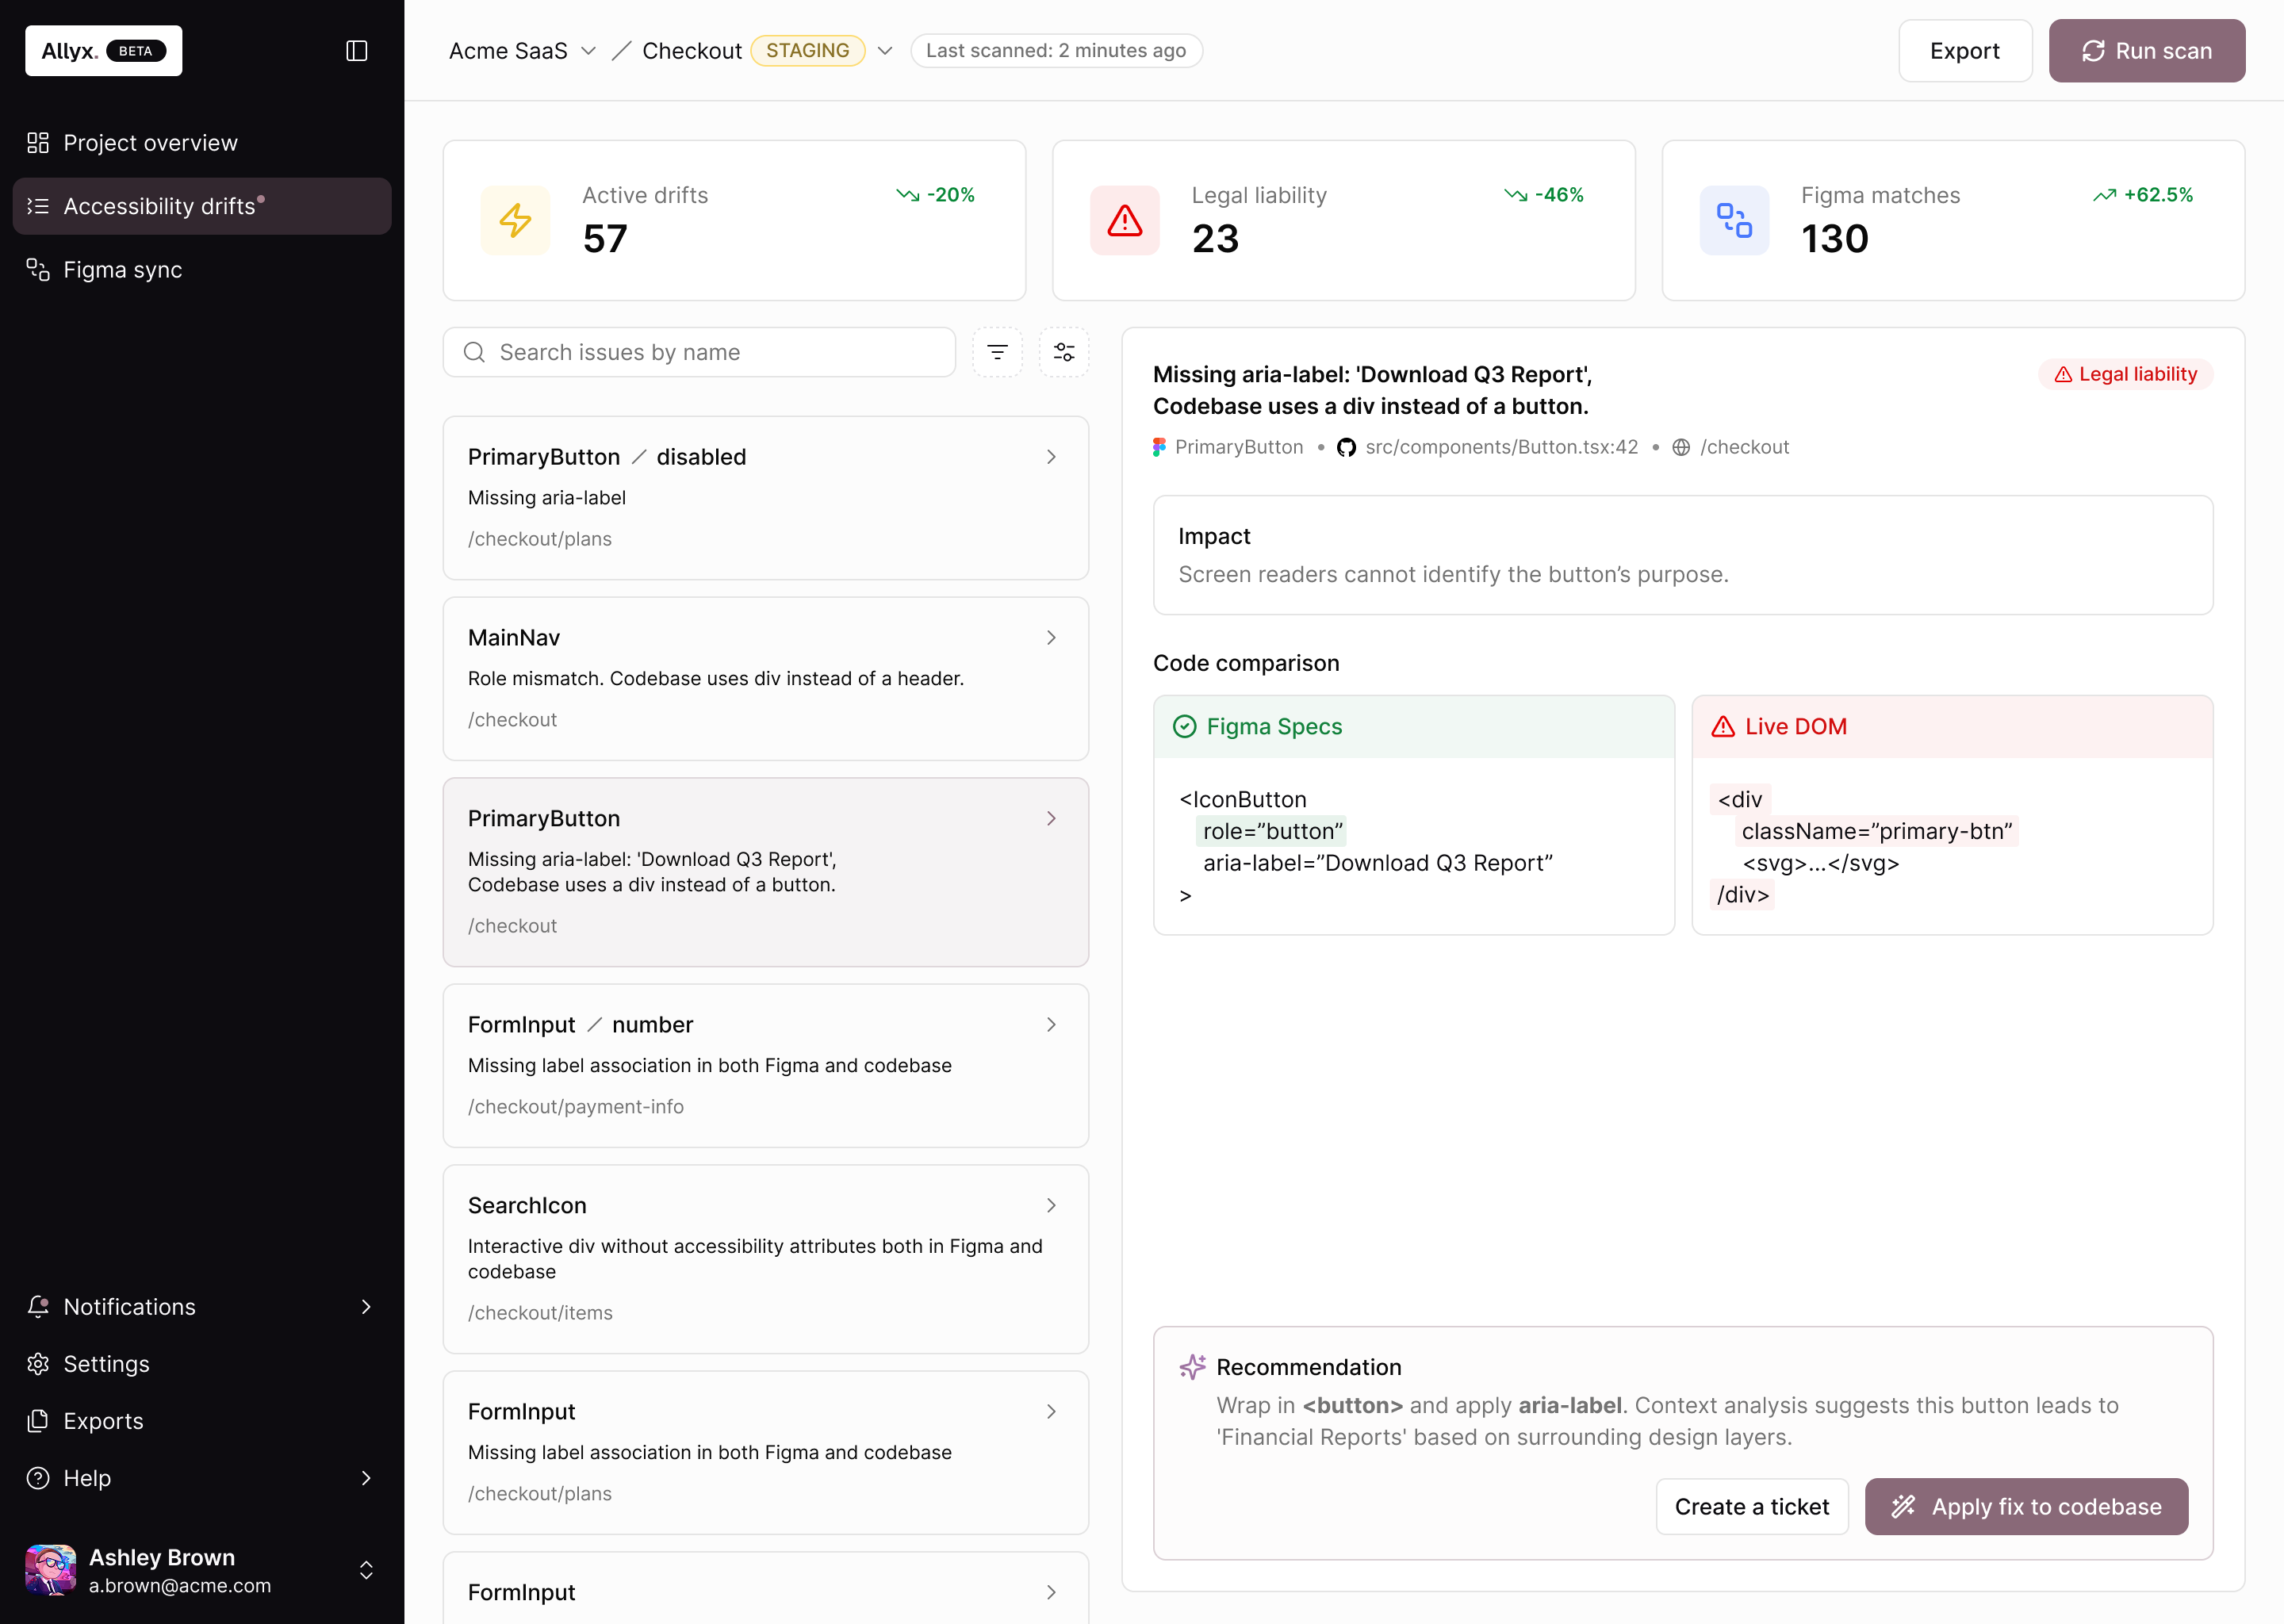Expand Help submenu chevron

[366, 1478]
